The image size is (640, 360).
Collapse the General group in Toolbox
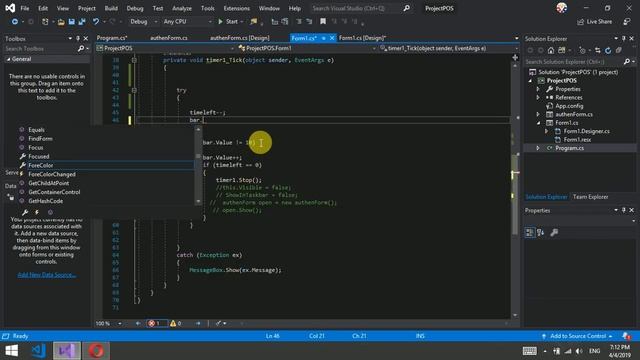pyautogui.click(x=8, y=59)
